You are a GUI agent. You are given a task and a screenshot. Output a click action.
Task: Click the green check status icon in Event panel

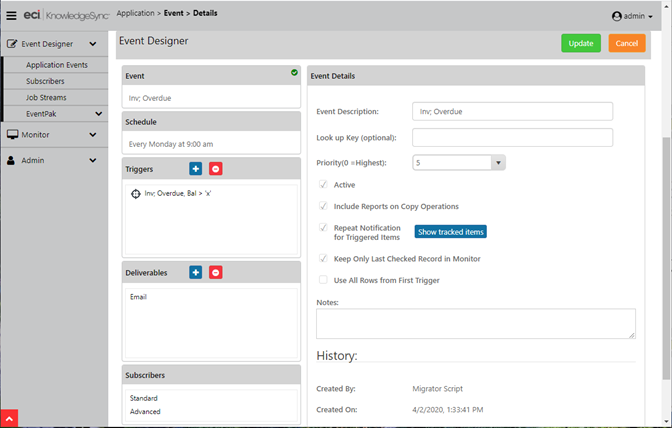click(x=294, y=72)
